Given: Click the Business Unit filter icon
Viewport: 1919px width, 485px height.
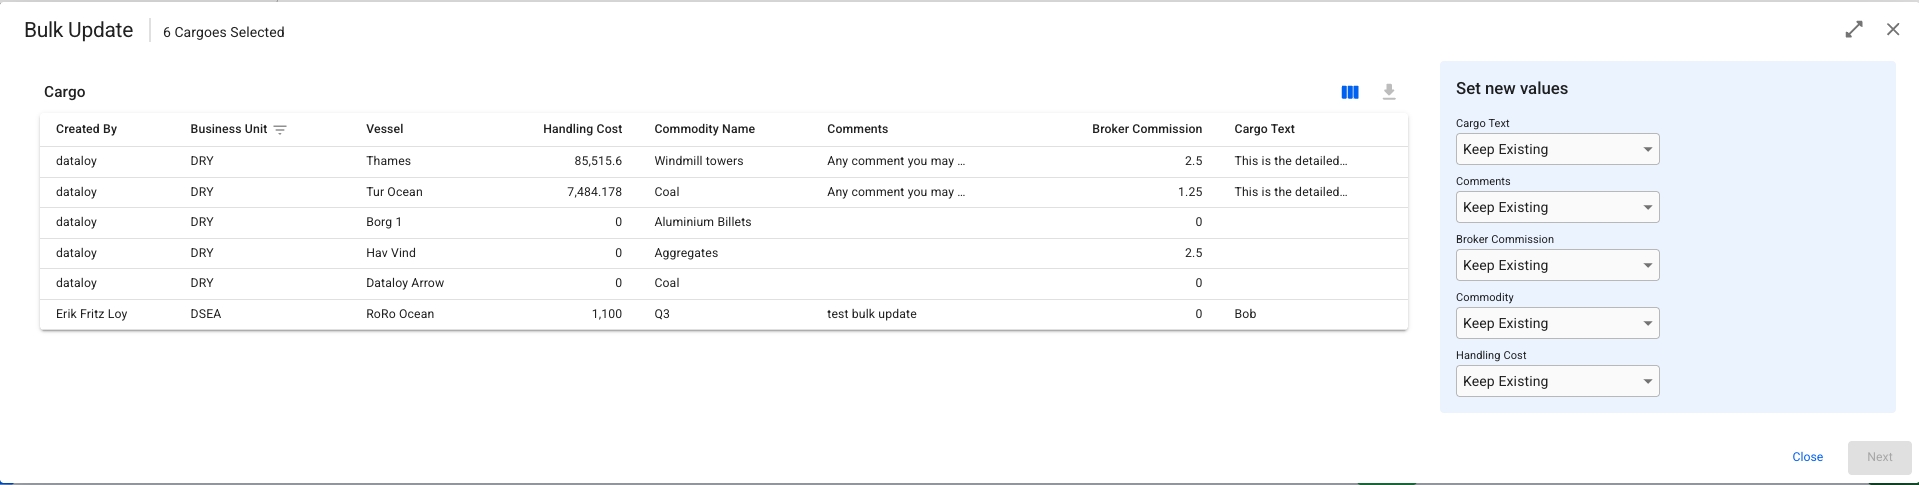Looking at the screenshot, I should point(280,130).
